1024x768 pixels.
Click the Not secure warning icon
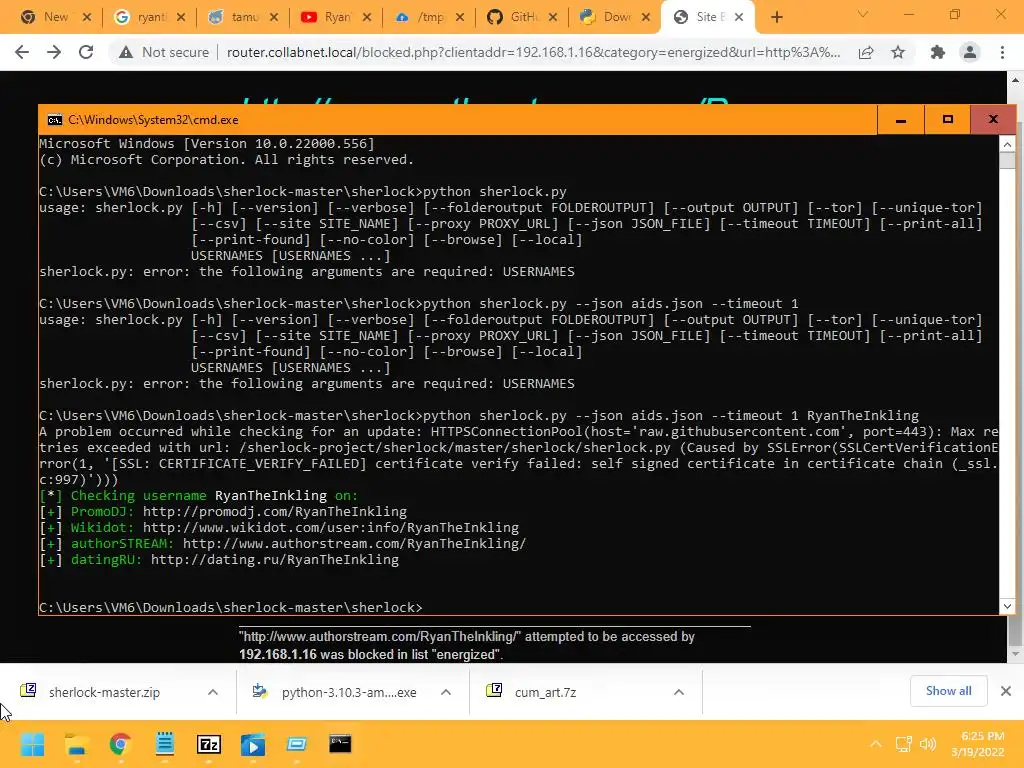[x=125, y=52]
